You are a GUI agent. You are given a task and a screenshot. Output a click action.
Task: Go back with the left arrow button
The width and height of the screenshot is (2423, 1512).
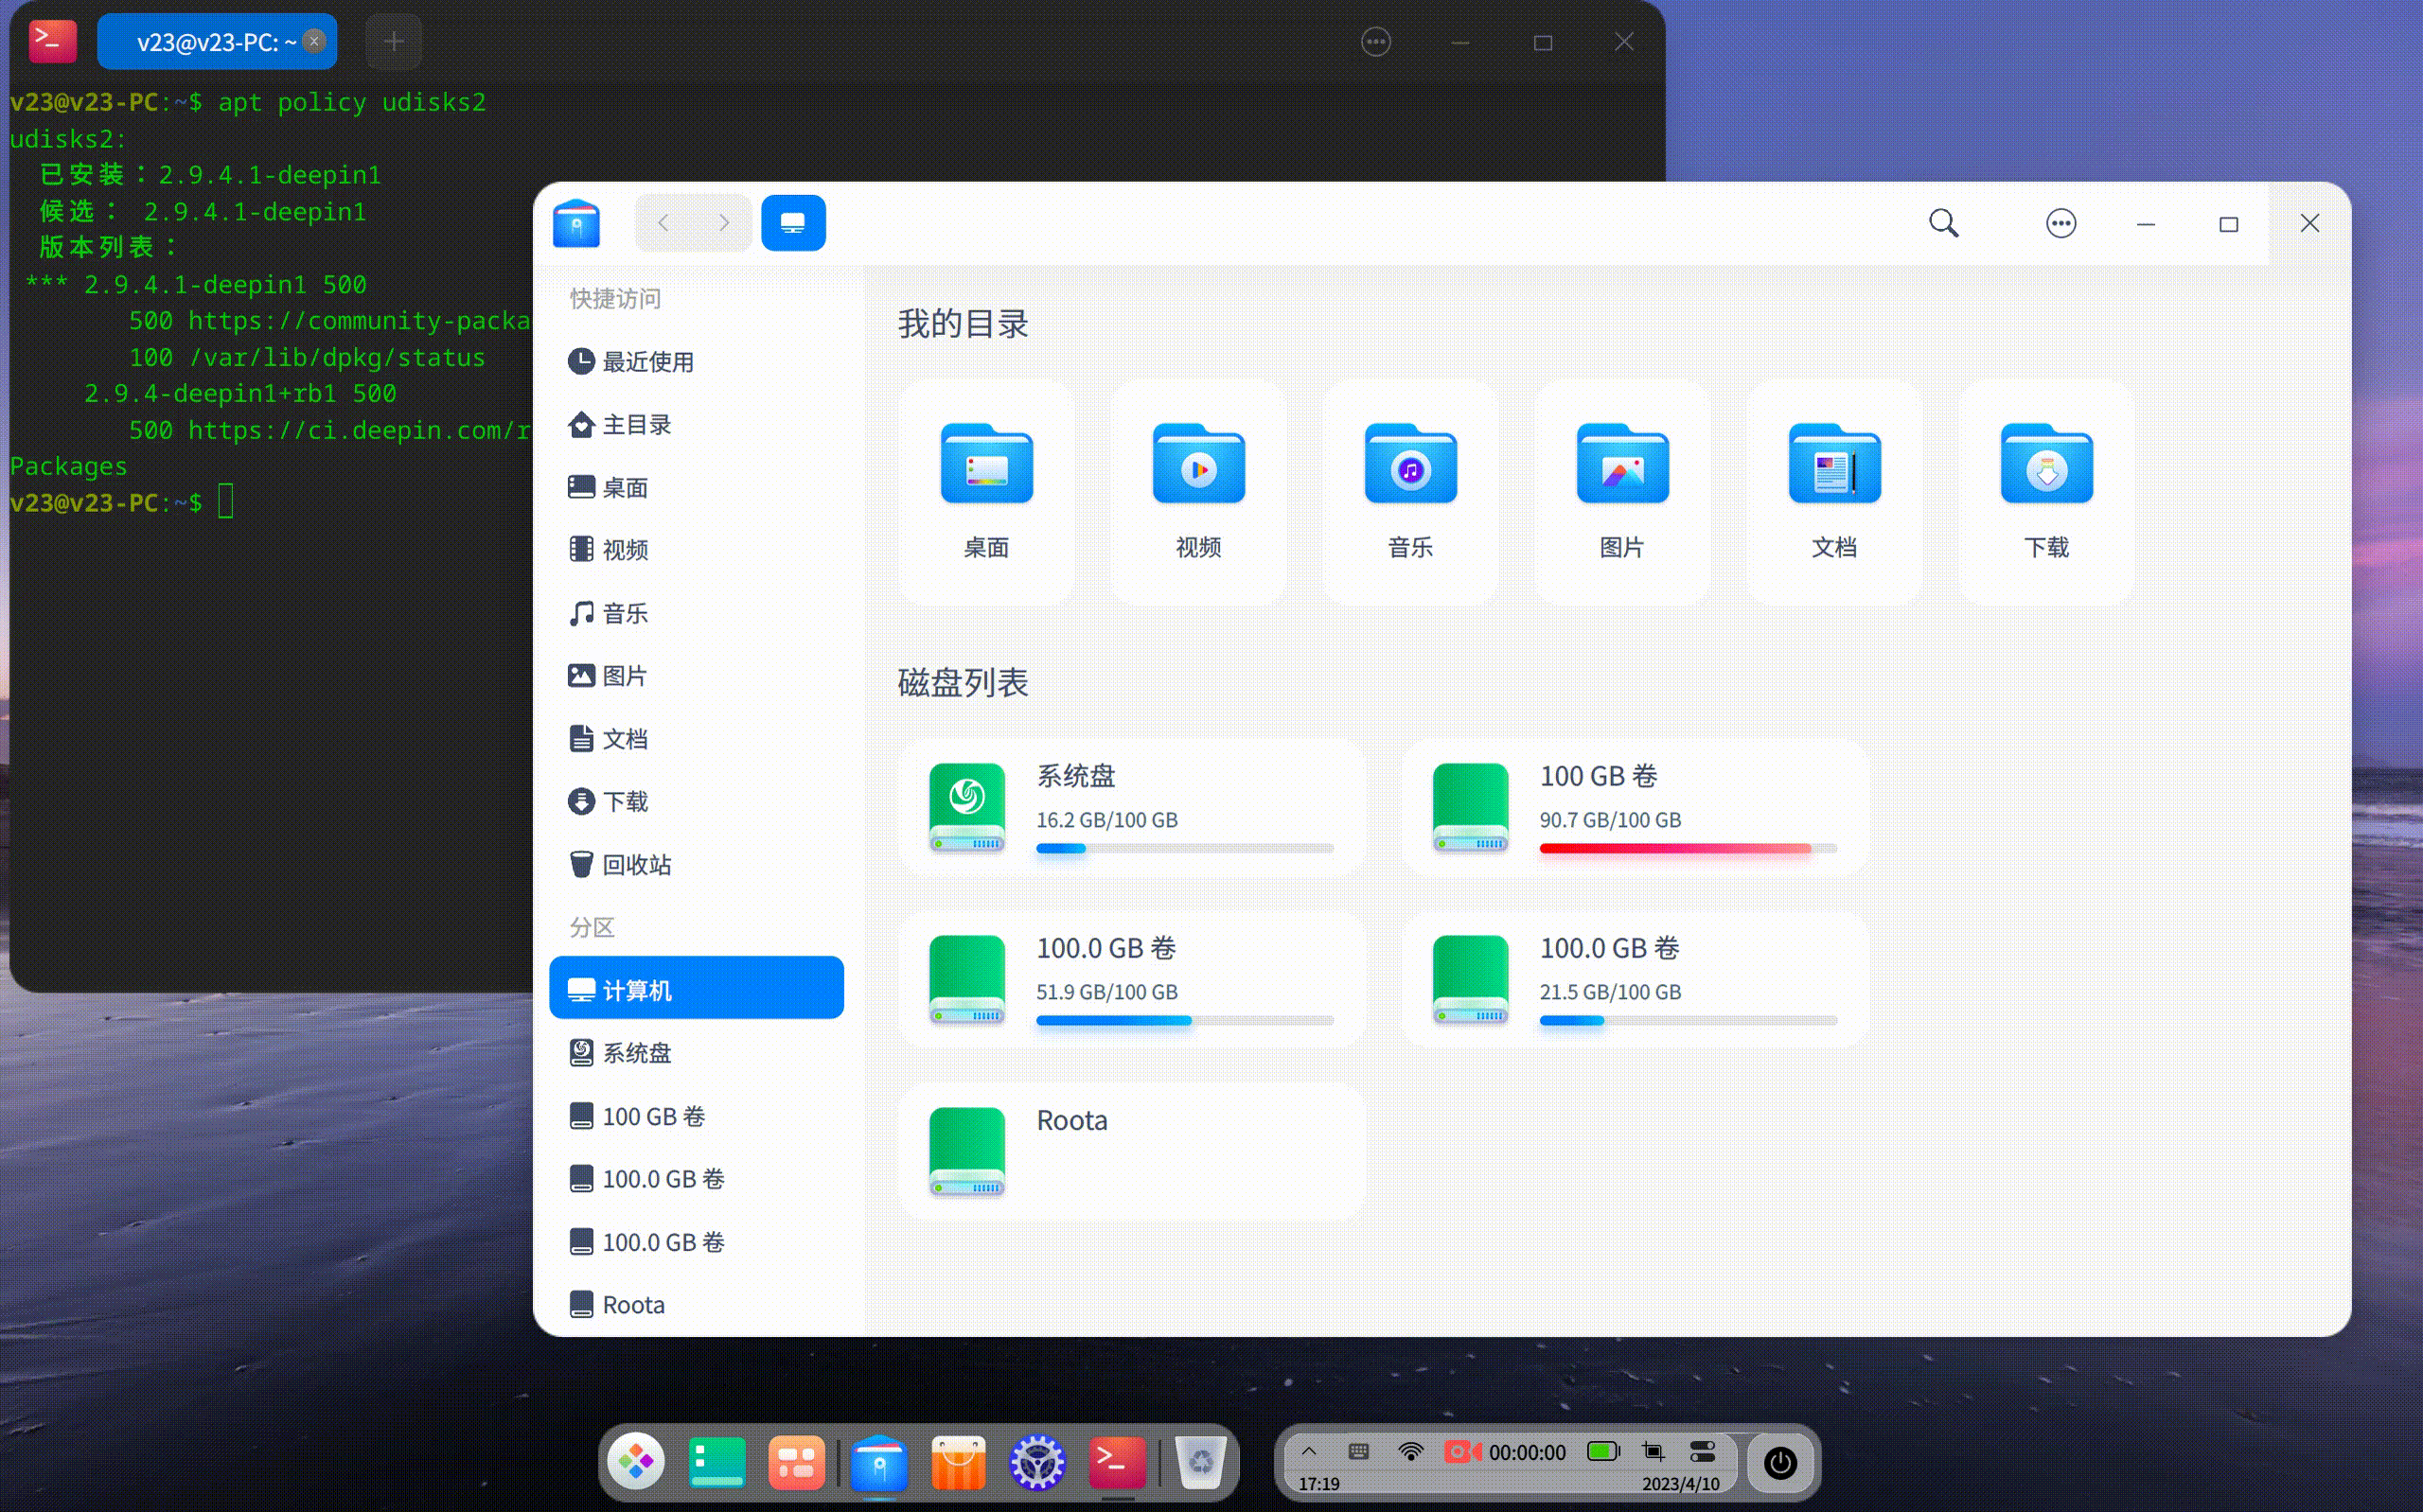pos(663,223)
